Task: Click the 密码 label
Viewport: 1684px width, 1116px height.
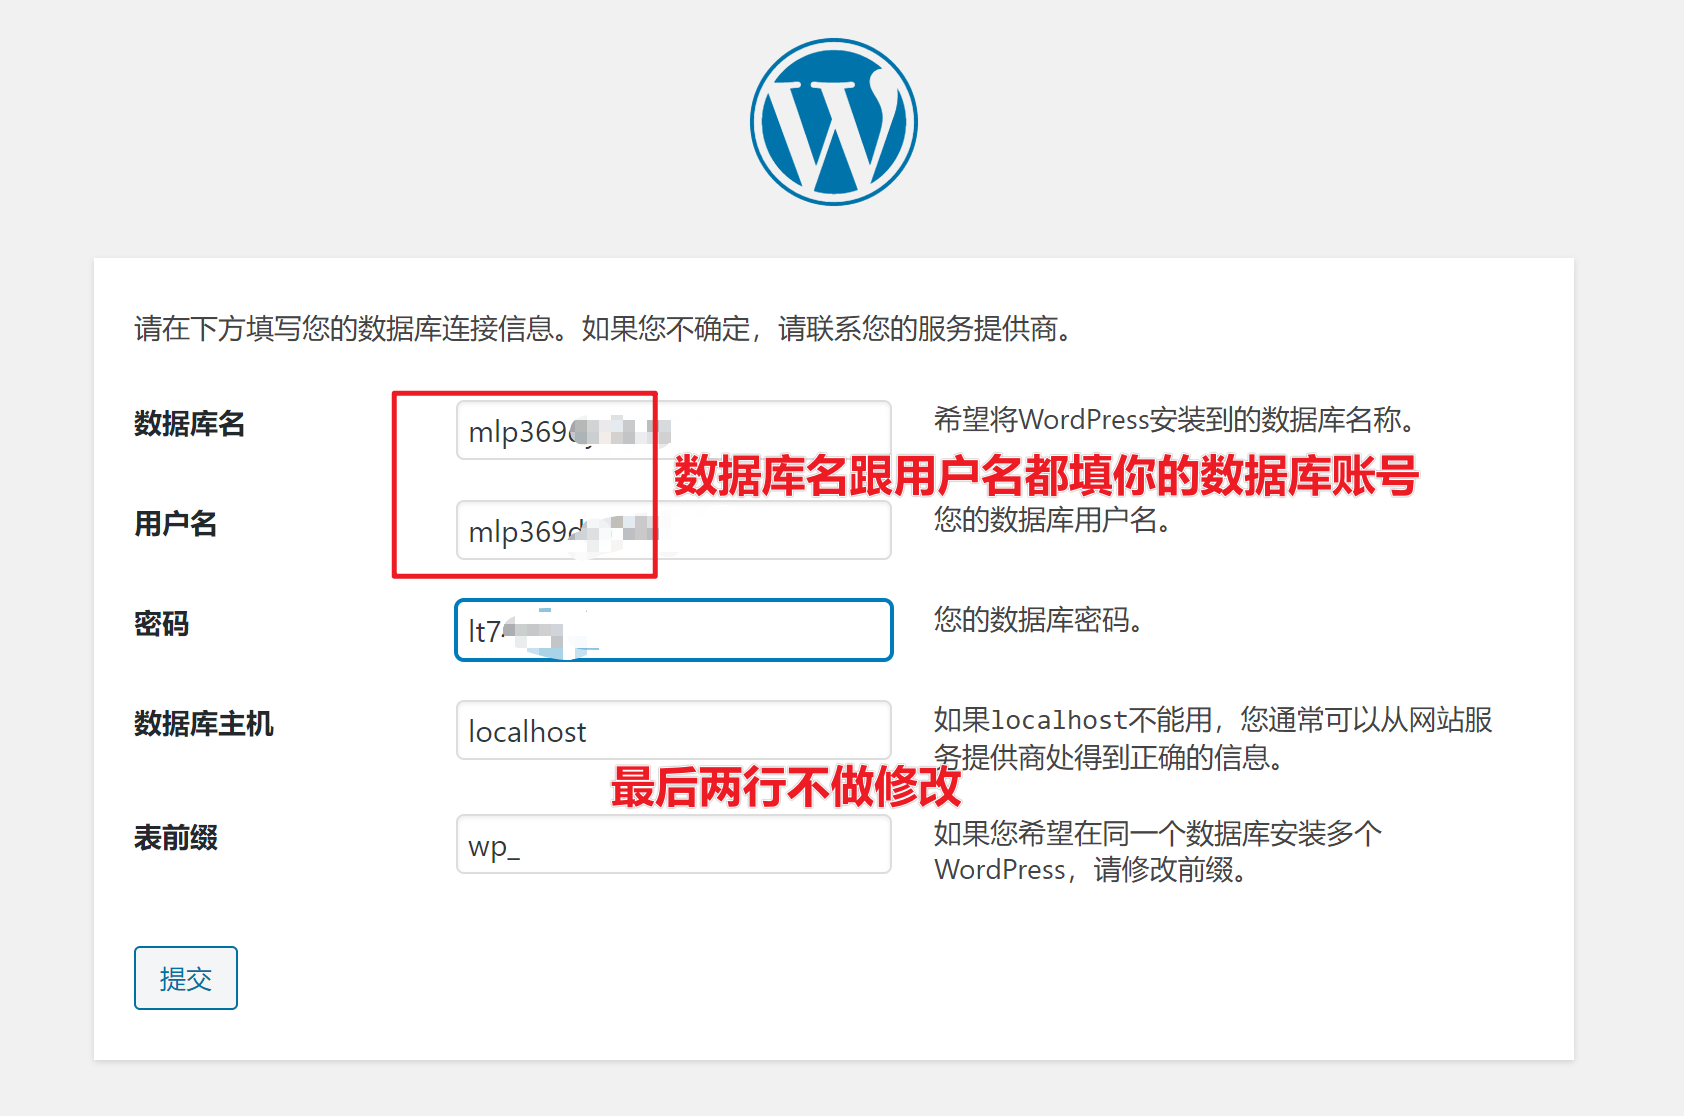Action: pyautogui.click(x=162, y=623)
